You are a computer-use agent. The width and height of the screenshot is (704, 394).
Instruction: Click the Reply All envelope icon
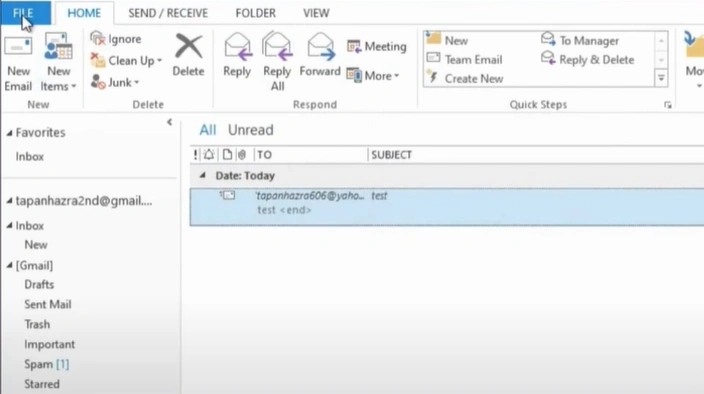[x=277, y=46]
